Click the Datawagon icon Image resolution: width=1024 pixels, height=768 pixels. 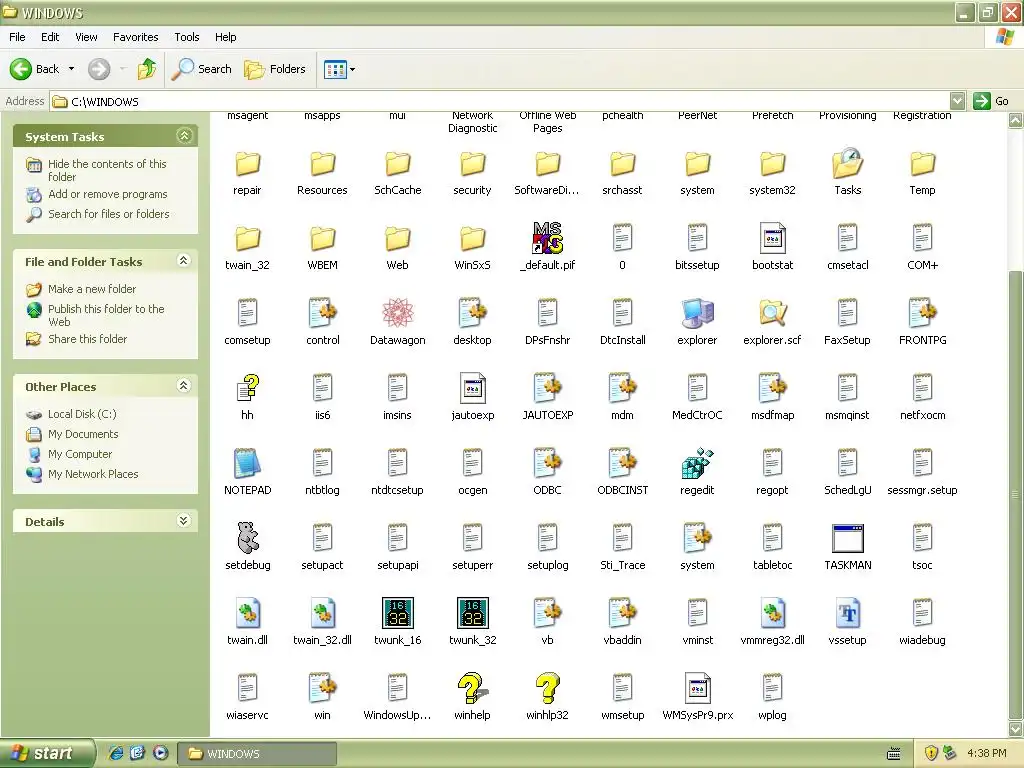point(397,313)
